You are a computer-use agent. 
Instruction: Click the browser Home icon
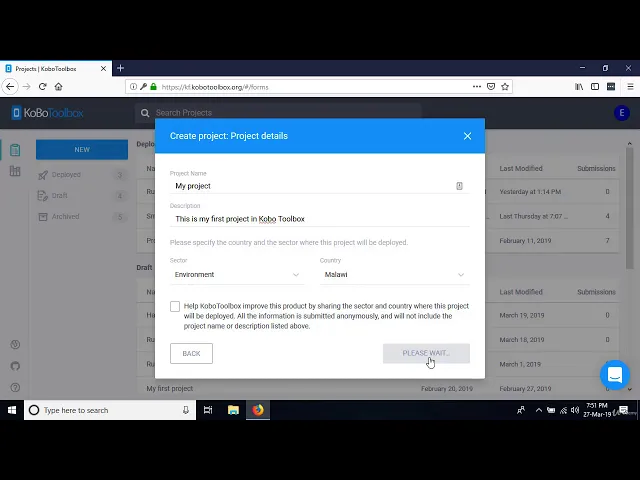[x=58, y=87]
